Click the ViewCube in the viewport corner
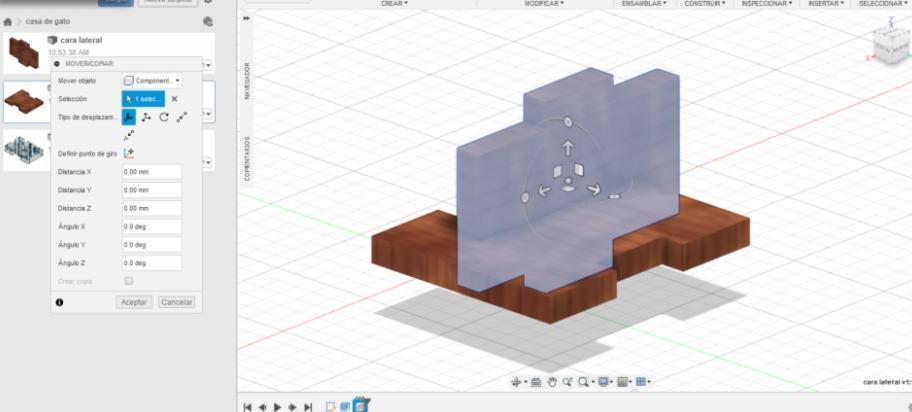Viewport: 912px width, 412px height. pyautogui.click(x=889, y=47)
